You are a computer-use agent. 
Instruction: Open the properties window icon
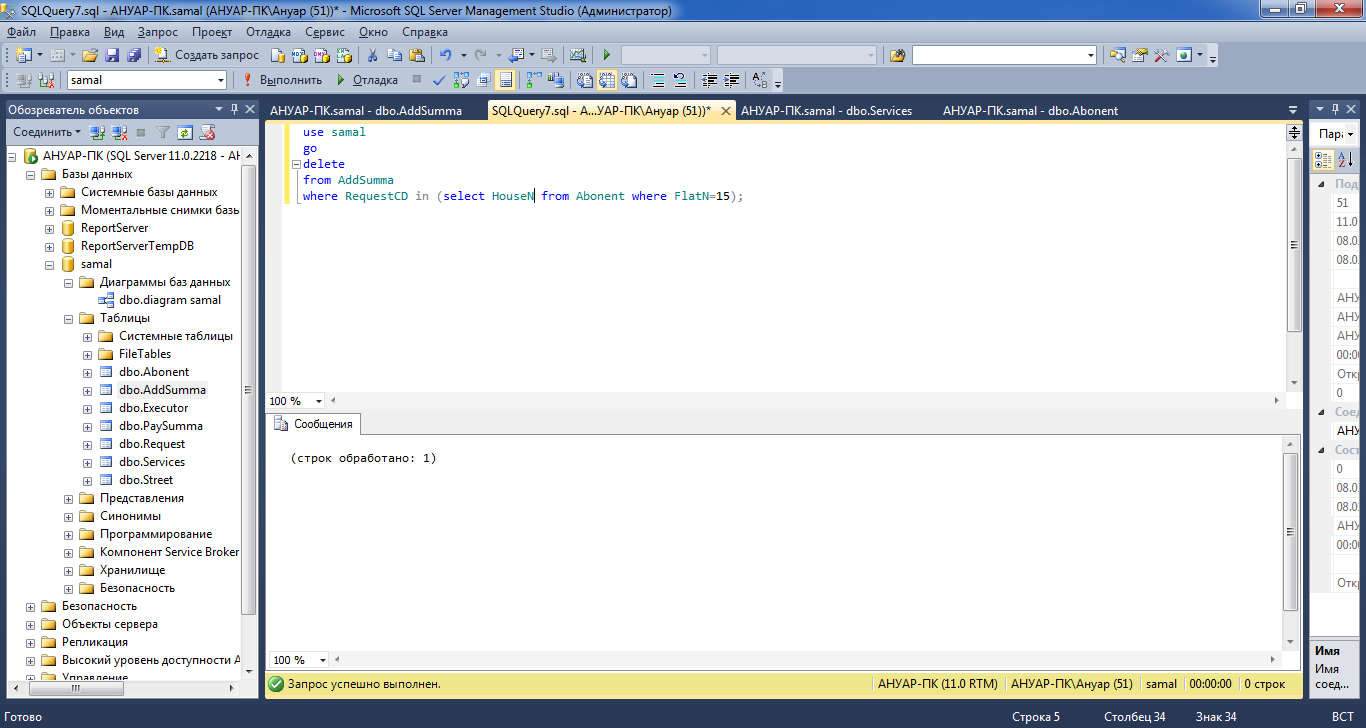(x=1139, y=55)
